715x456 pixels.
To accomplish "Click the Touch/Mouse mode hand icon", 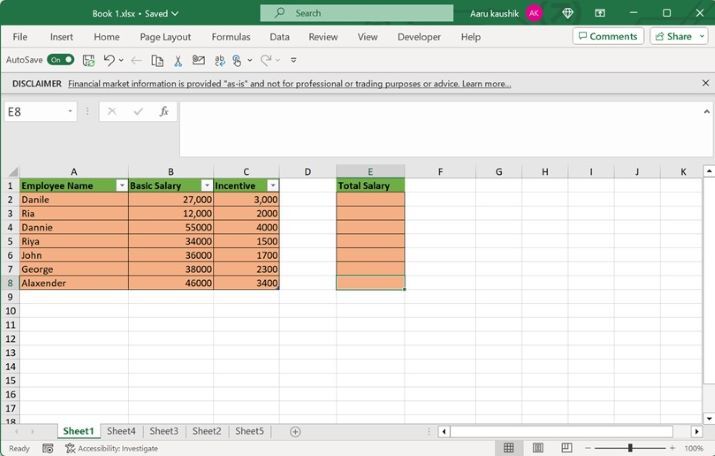I will click(x=237, y=60).
